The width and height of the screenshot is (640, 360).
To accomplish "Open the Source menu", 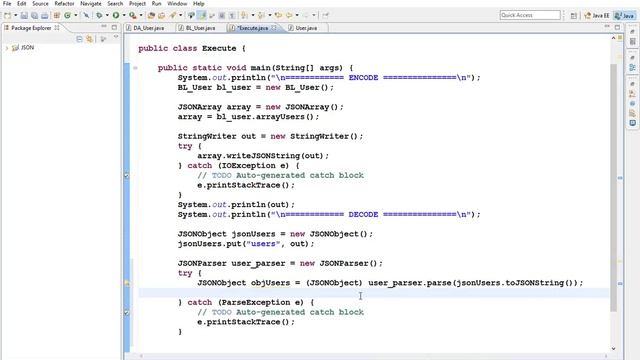I will [40, 4].
